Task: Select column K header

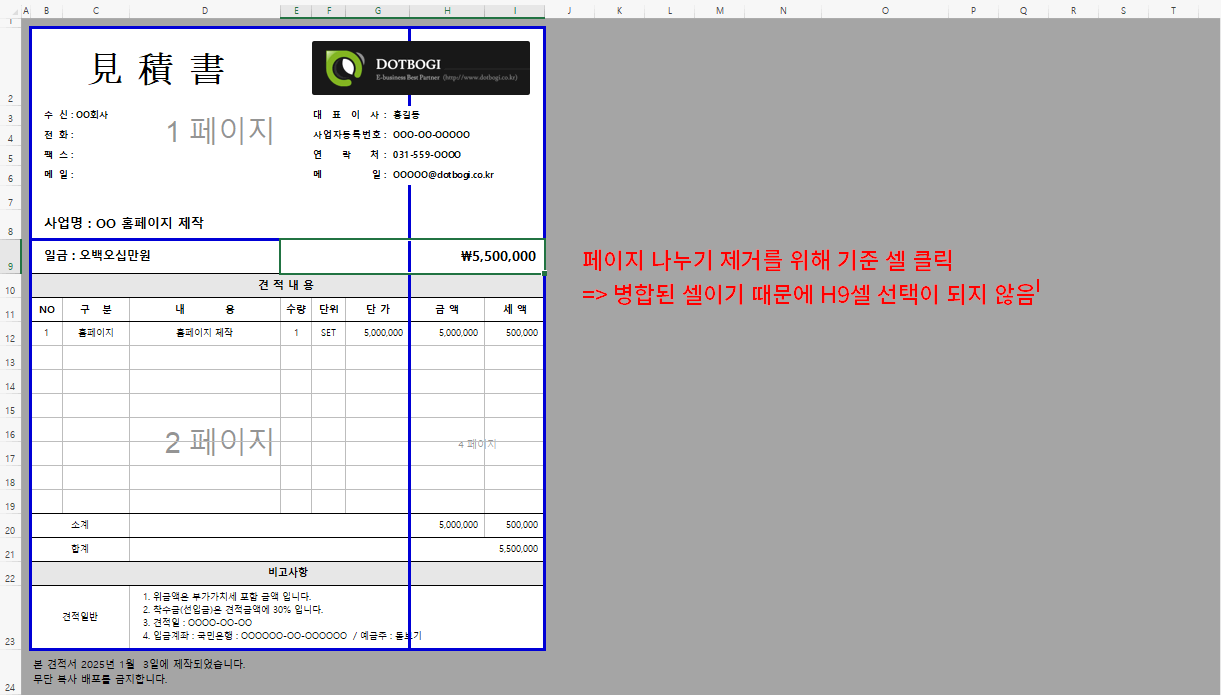Action: (x=619, y=10)
